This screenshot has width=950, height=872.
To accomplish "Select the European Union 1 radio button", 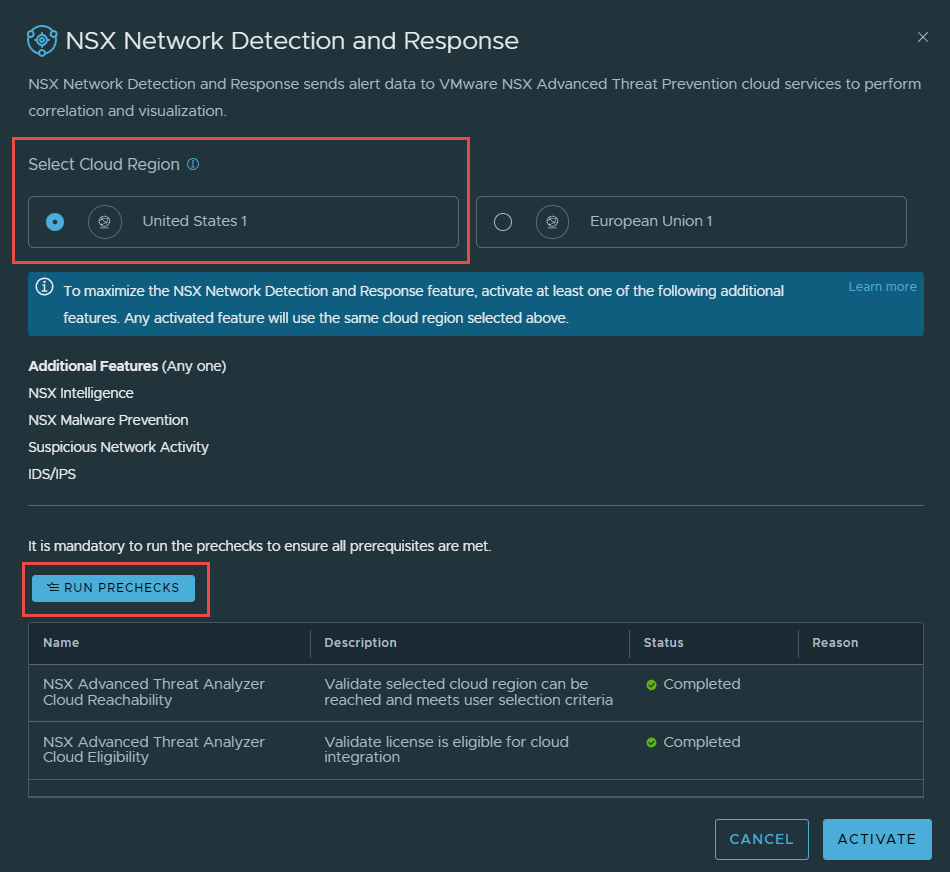I will [503, 222].
